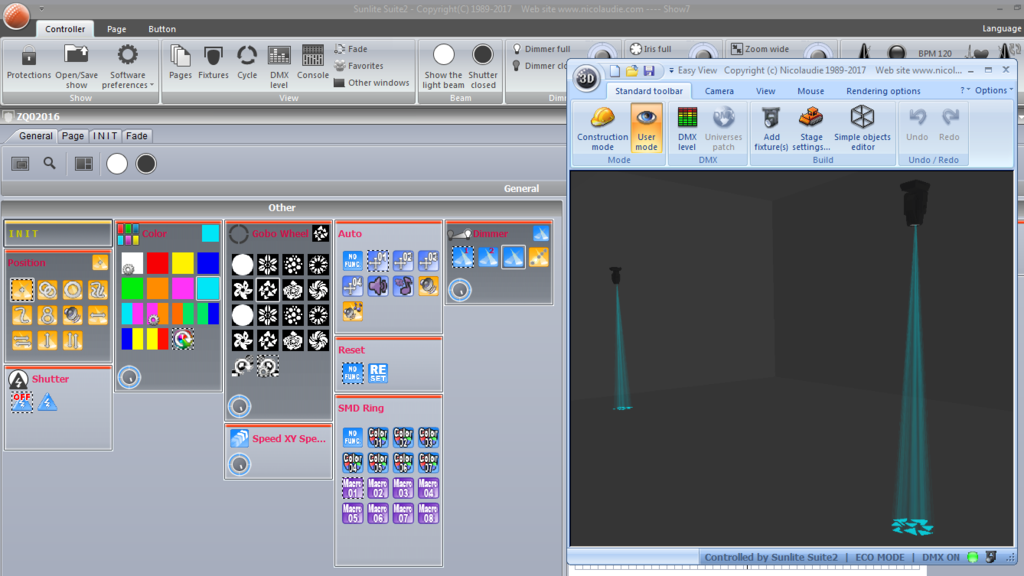Open the Fixtures view icon
The width and height of the screenshot is (1024, 576).
[213, 63]
